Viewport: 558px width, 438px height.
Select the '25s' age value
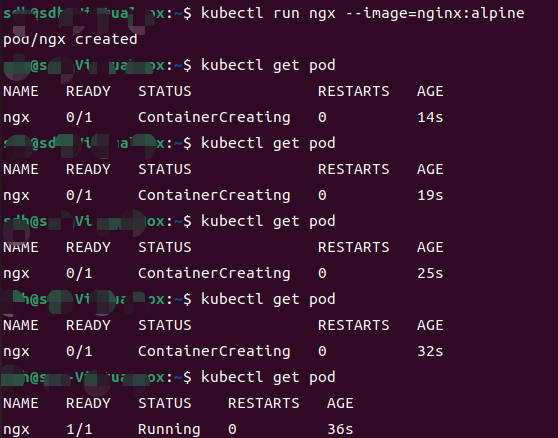(x=430, y=273)
